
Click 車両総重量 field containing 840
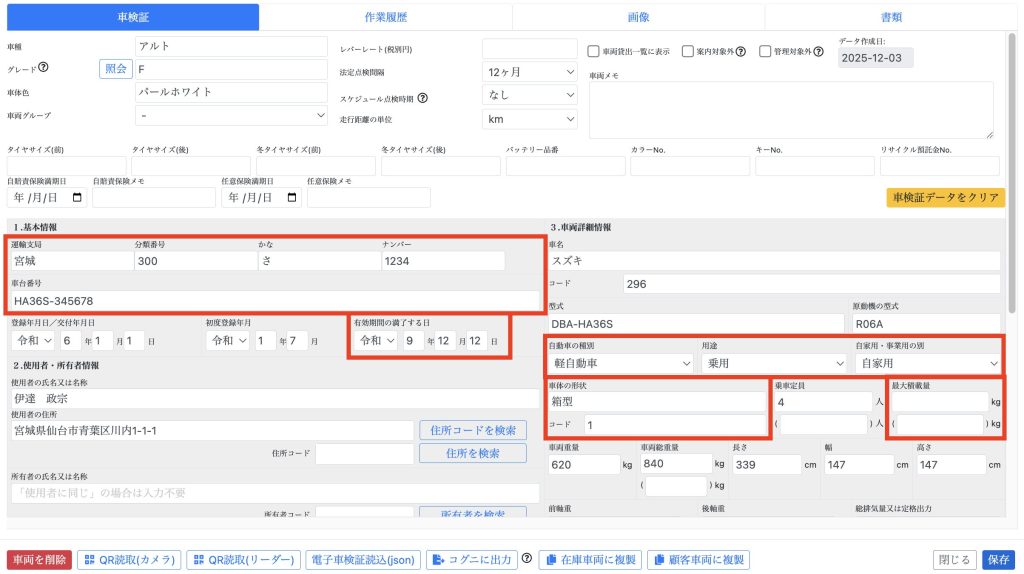[x=676, y=464]
